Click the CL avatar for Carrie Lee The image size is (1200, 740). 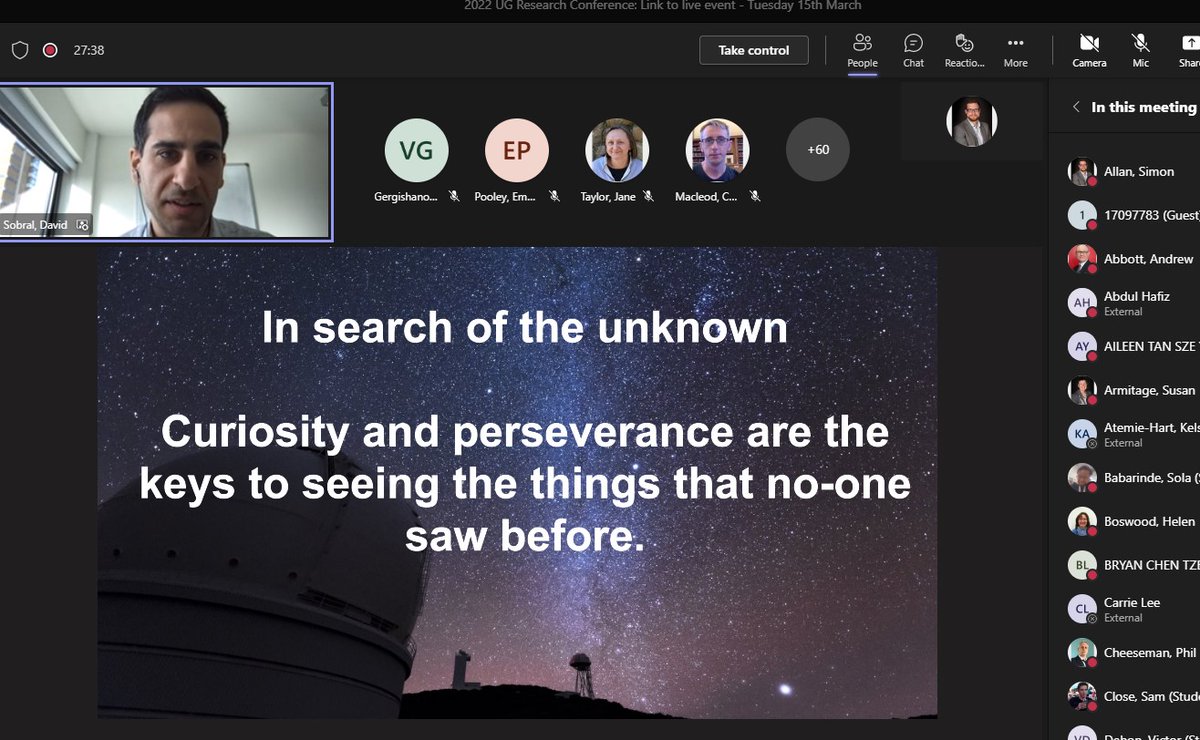point(1082,609)
